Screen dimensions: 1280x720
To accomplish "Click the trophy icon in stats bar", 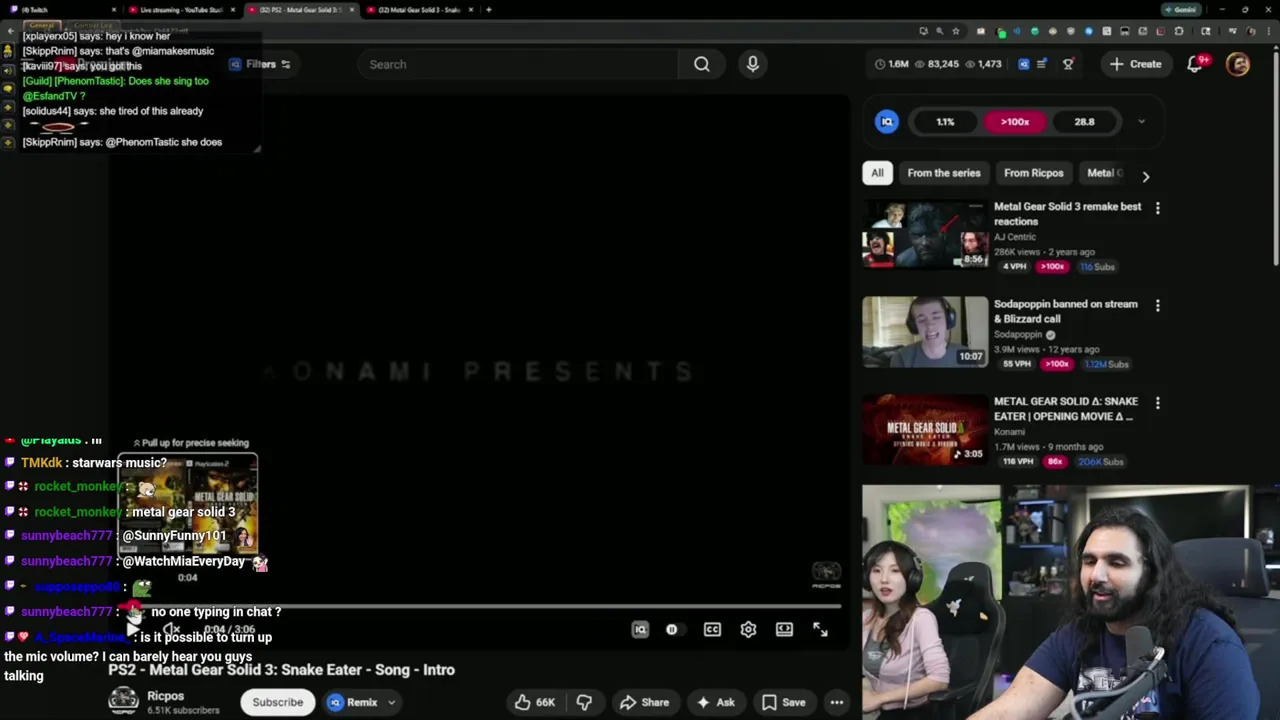I will [x=1068, y=64].
